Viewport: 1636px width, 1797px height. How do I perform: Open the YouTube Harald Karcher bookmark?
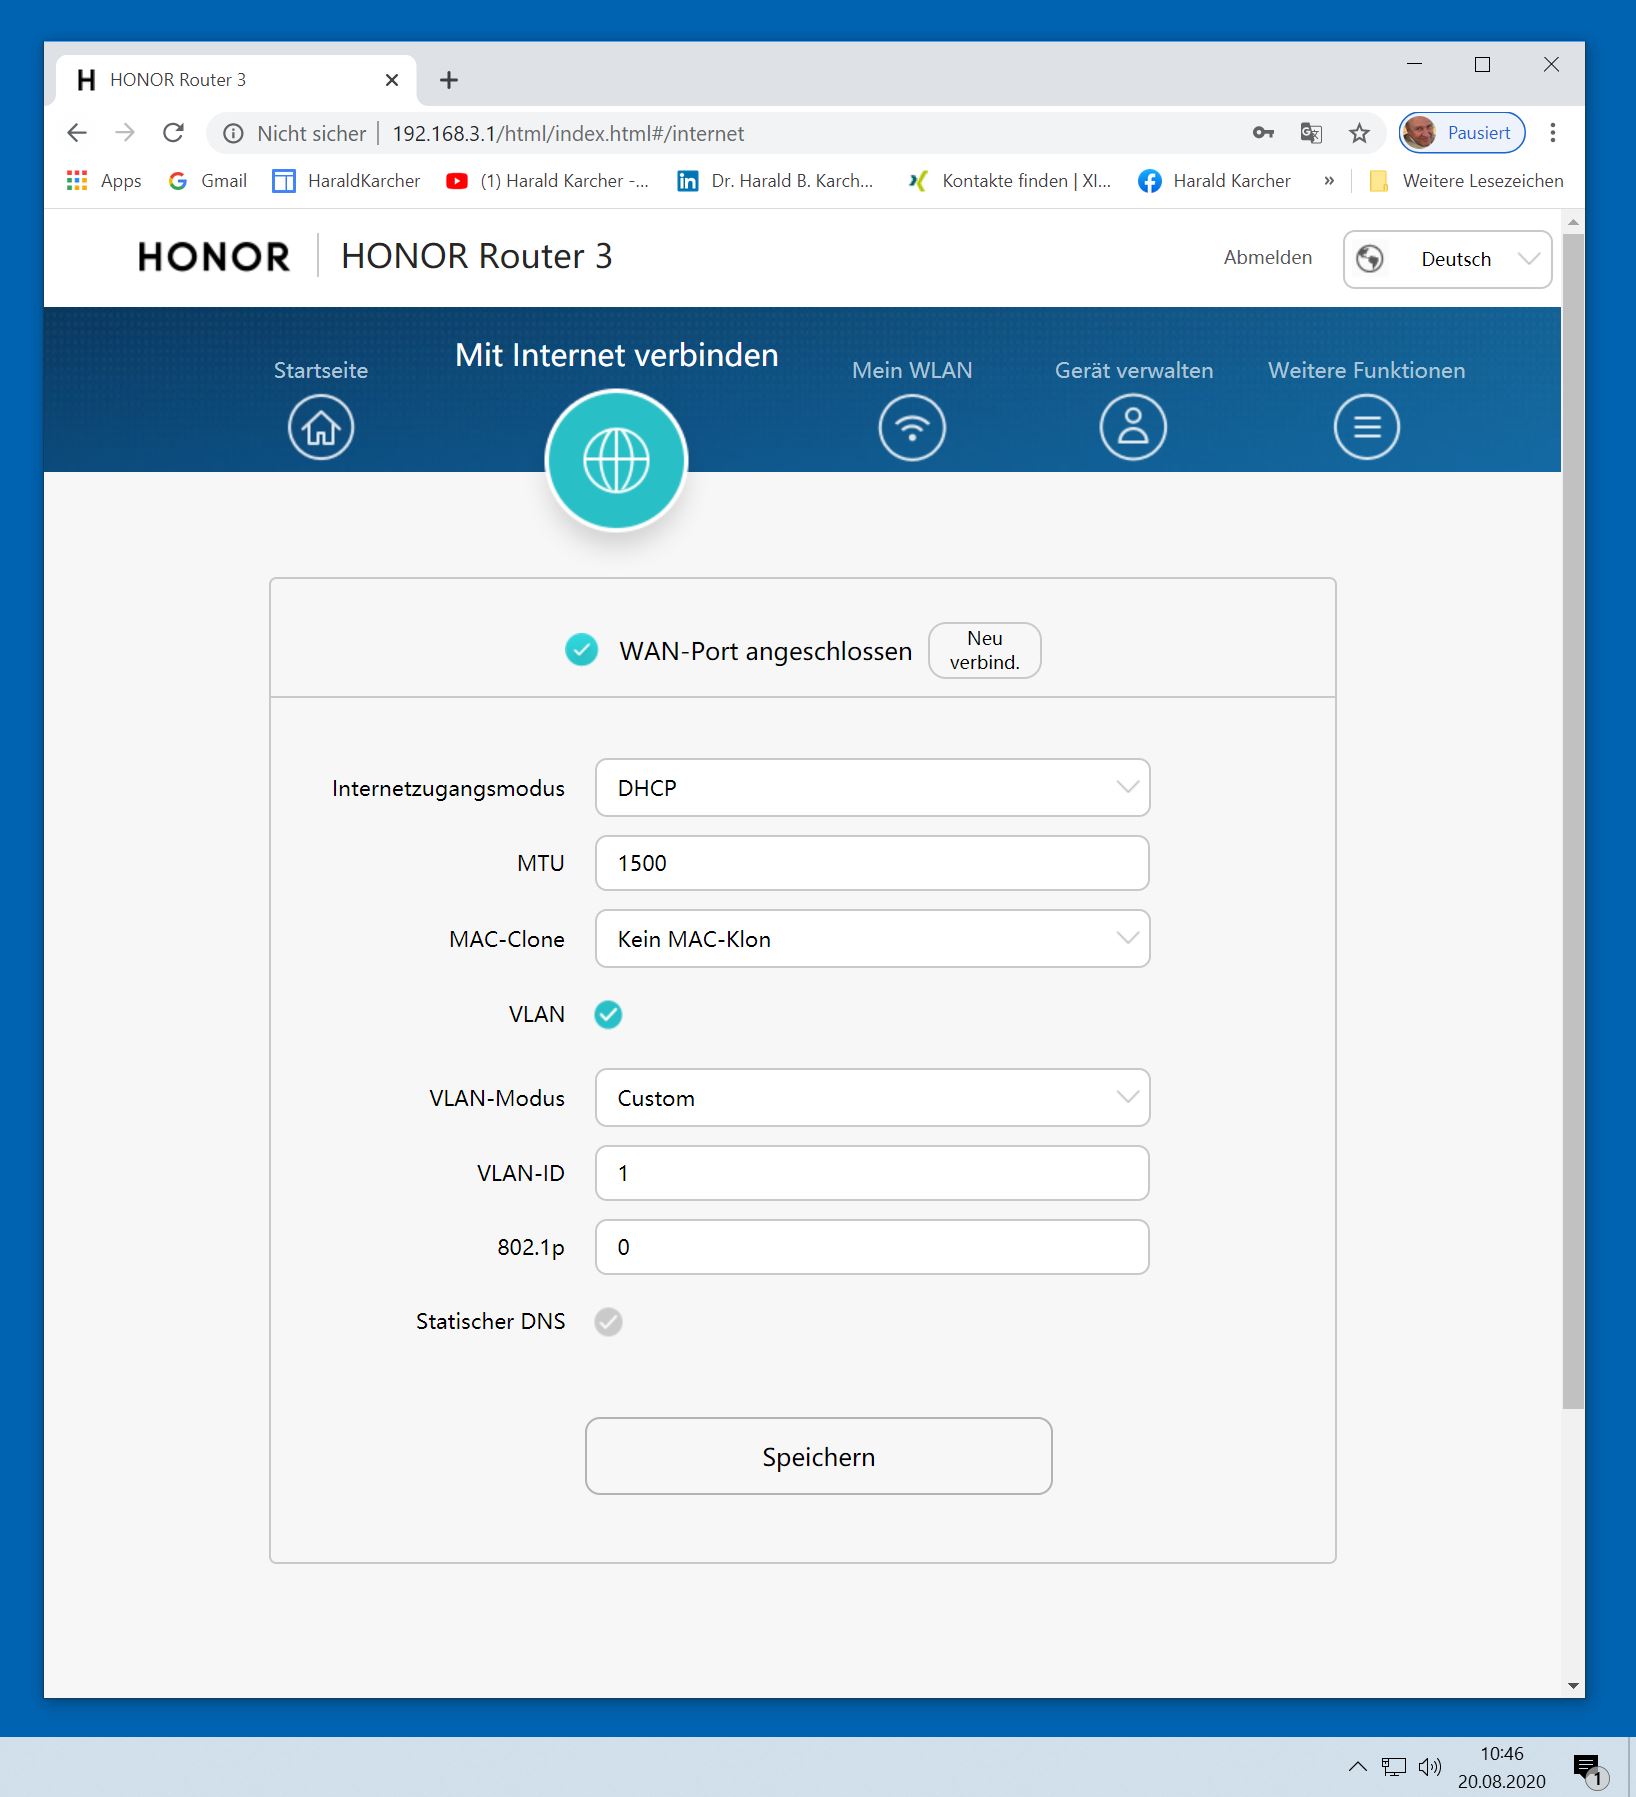(x=548, y=181)
